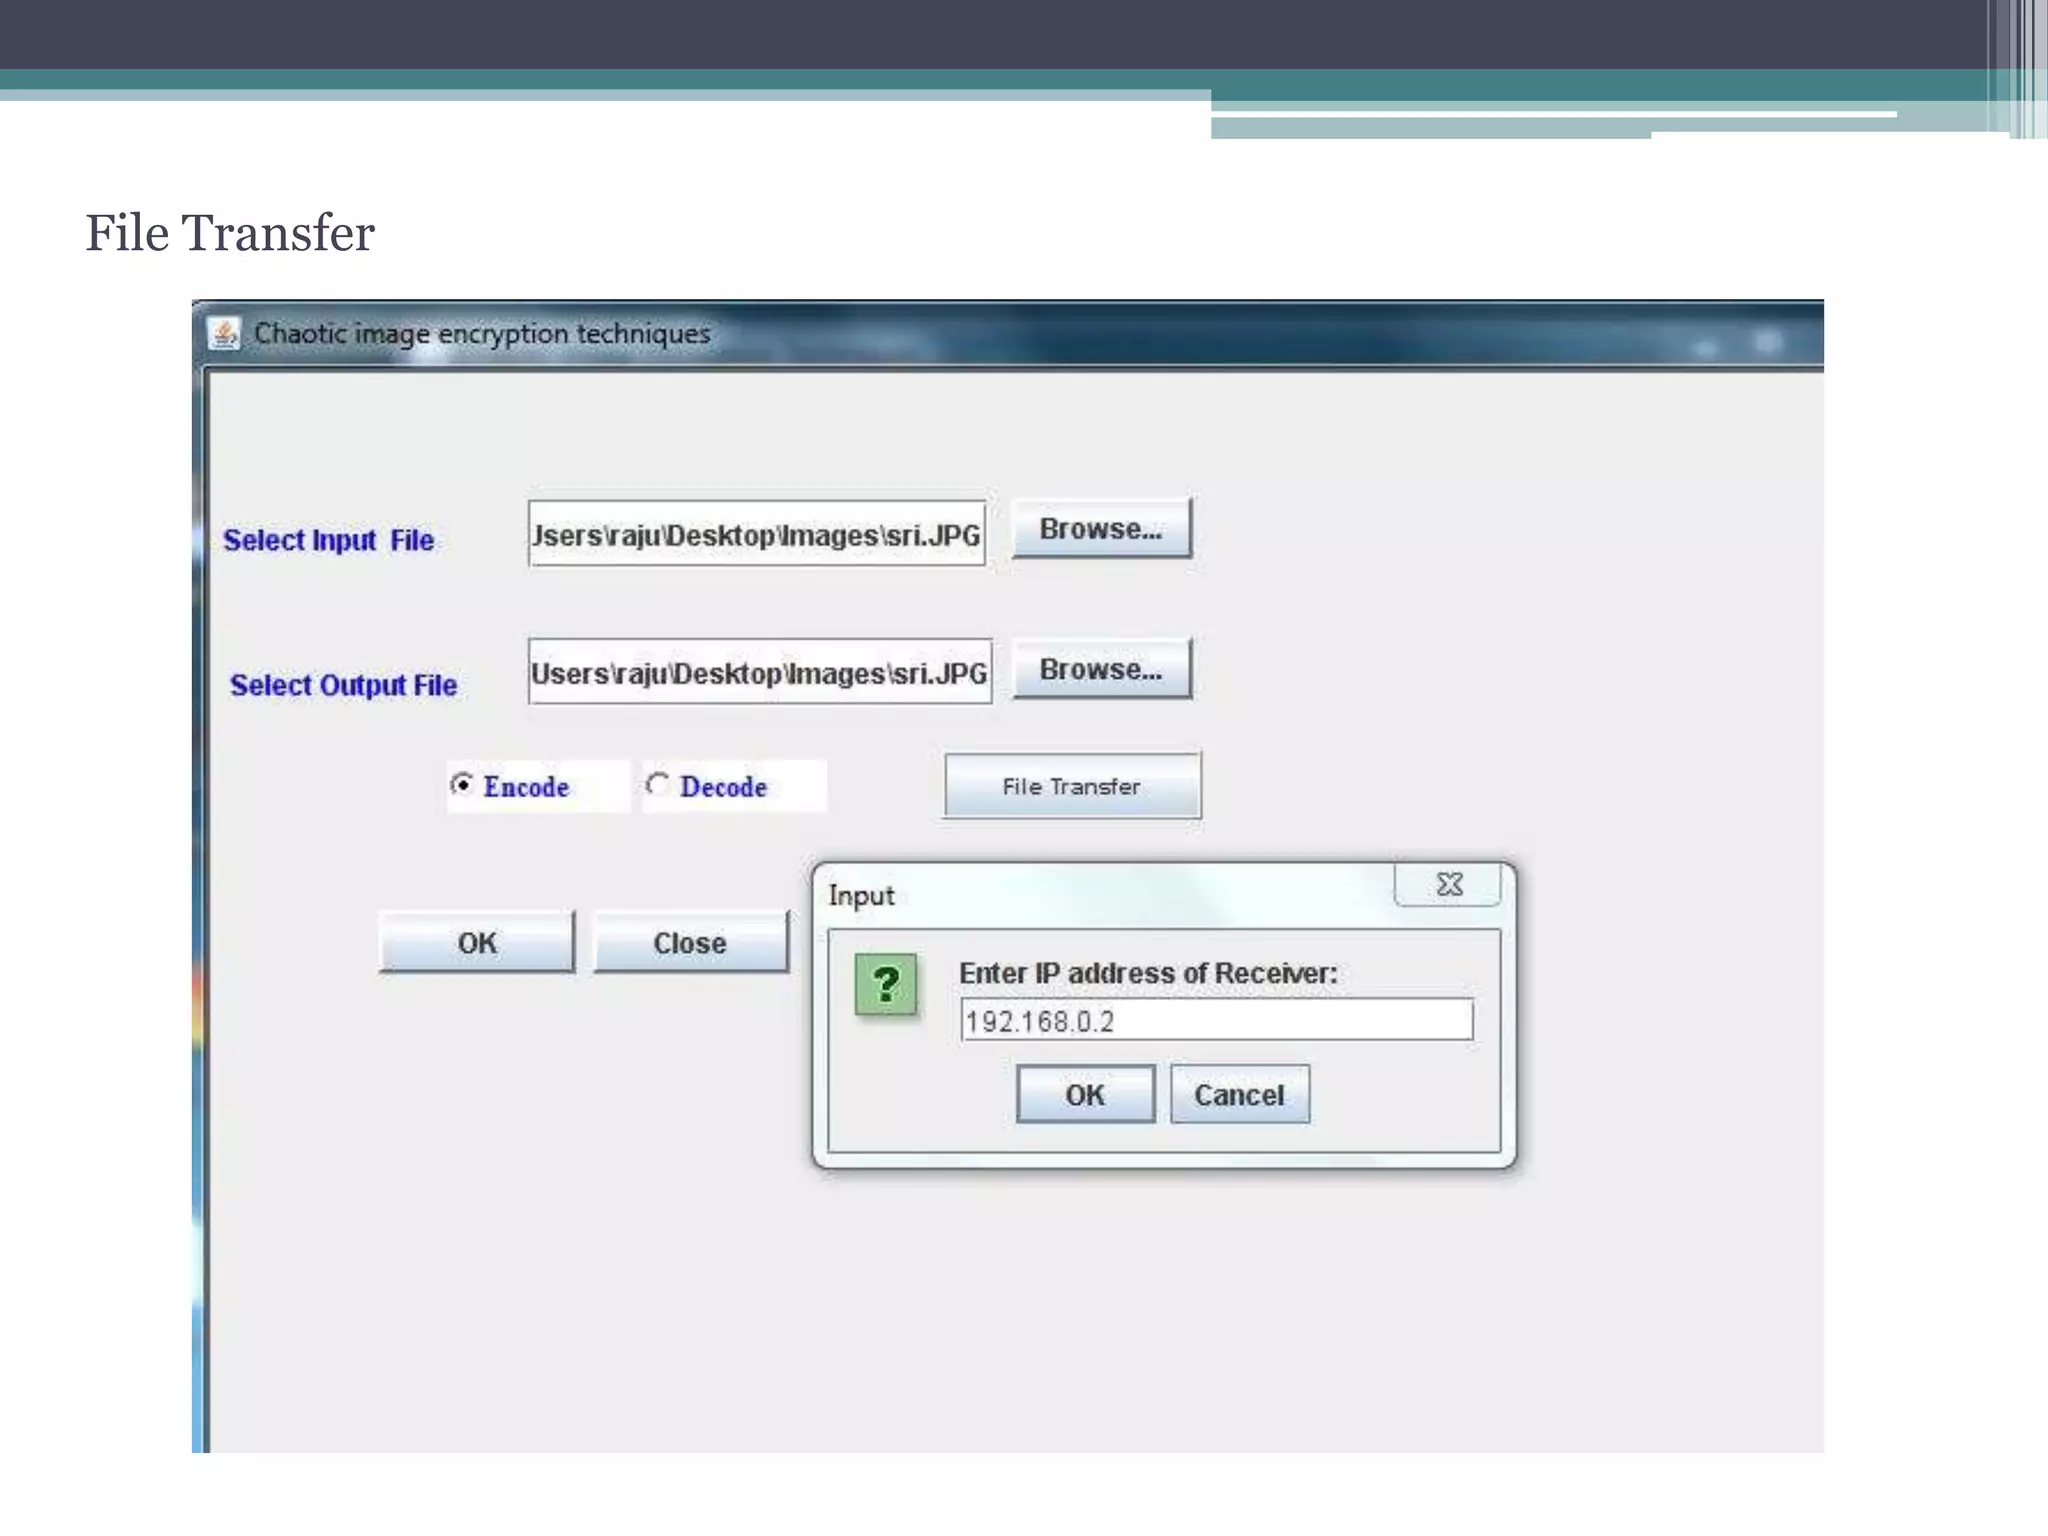The image size is (2048, 1536).
Task: Click the input file path field
Action: (x=757, y=534)
